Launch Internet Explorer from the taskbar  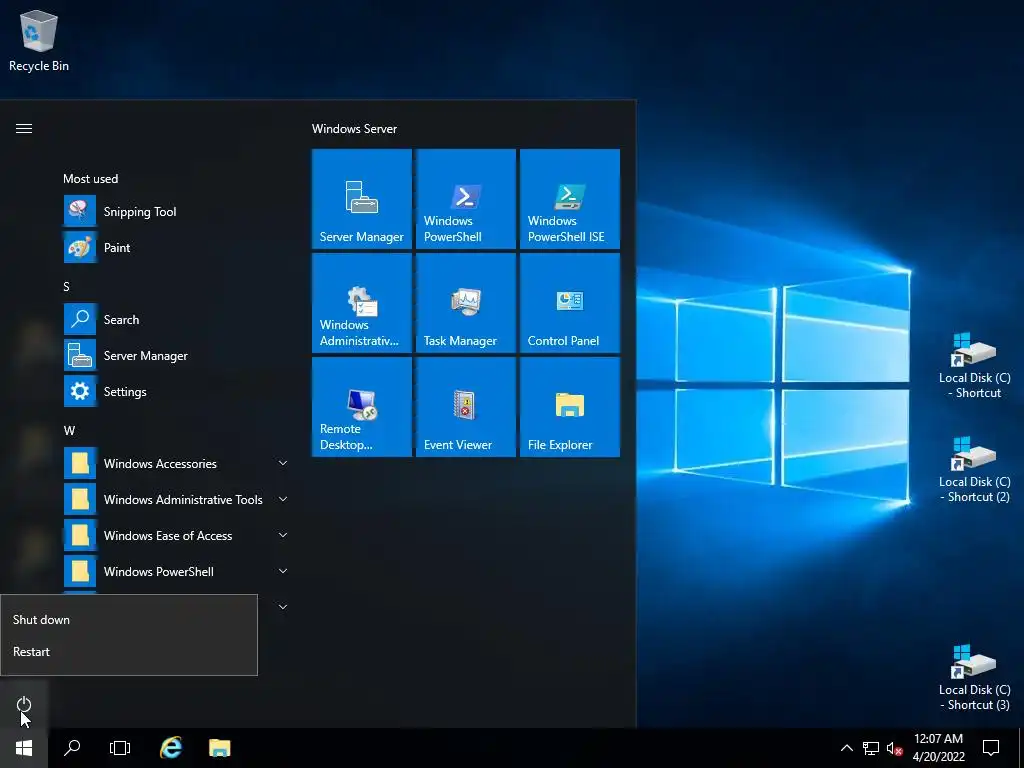(x=170, y=748)
